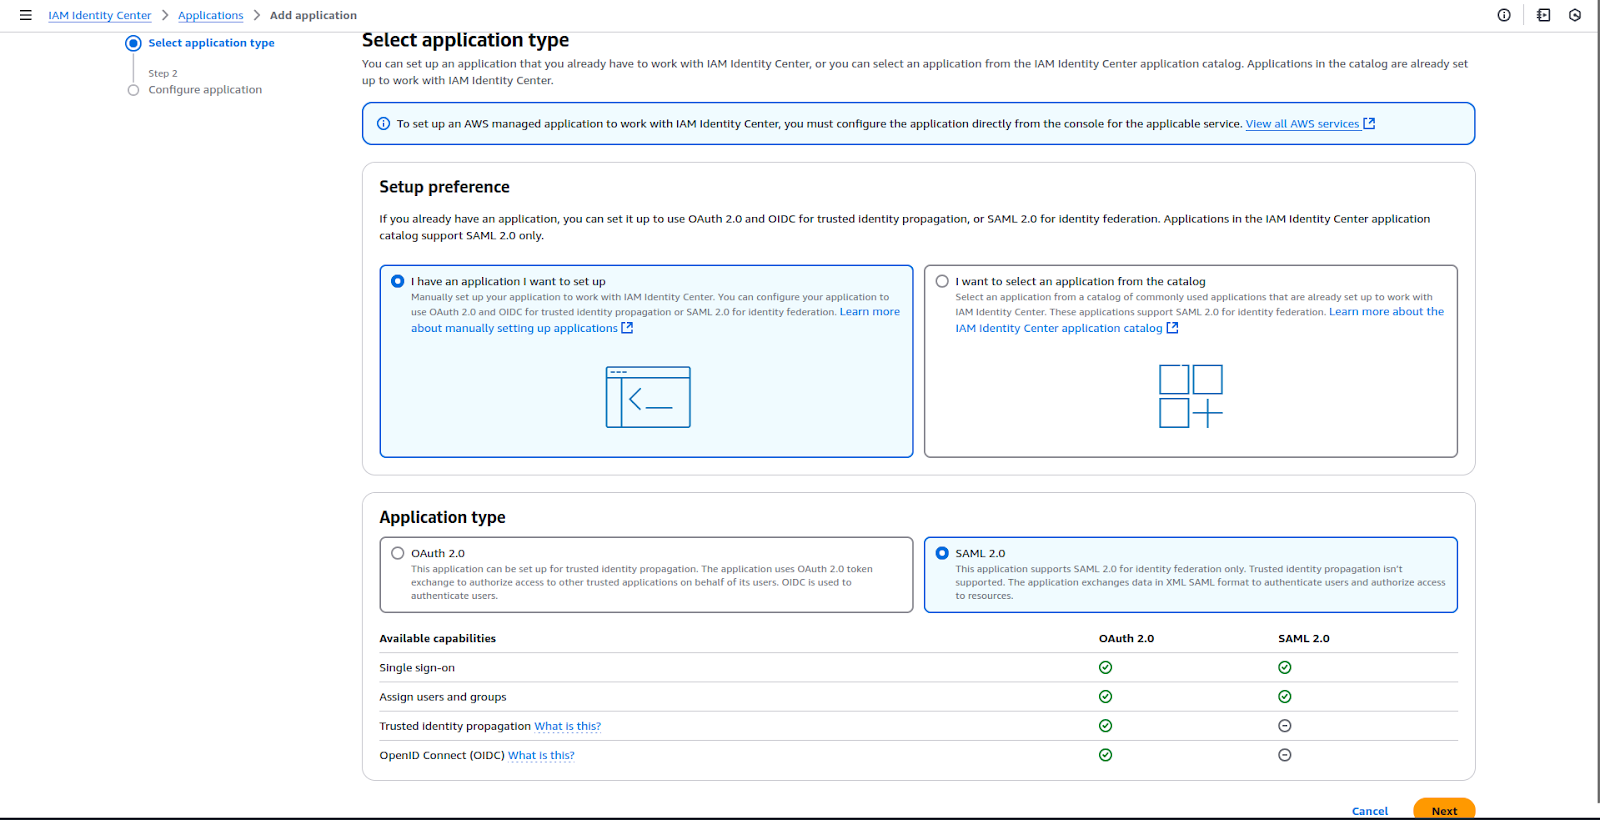The height and width of the screenshot is (820, 1600).
Task: Open 'What is this?' for OpenID Connect
Action: (x=541, y=756)
